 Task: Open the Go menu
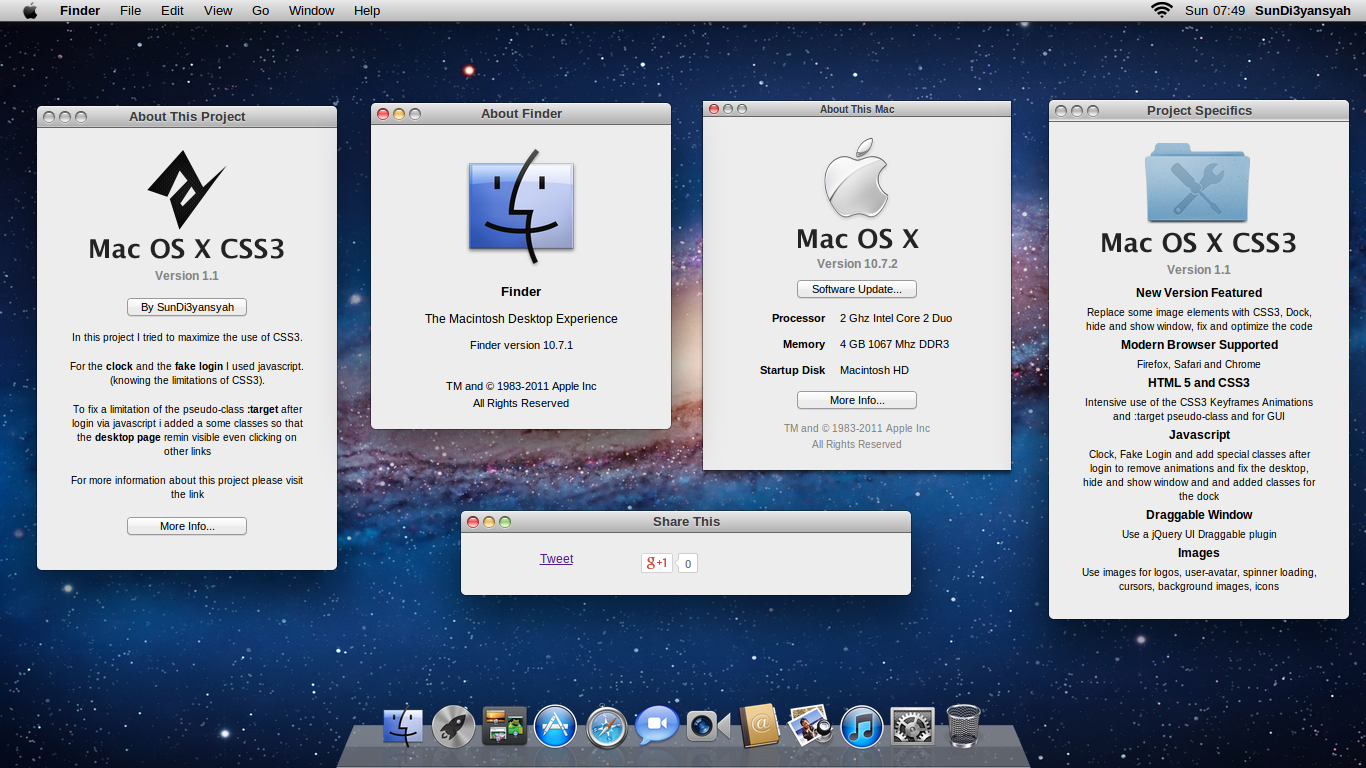(x=261, y=10)
